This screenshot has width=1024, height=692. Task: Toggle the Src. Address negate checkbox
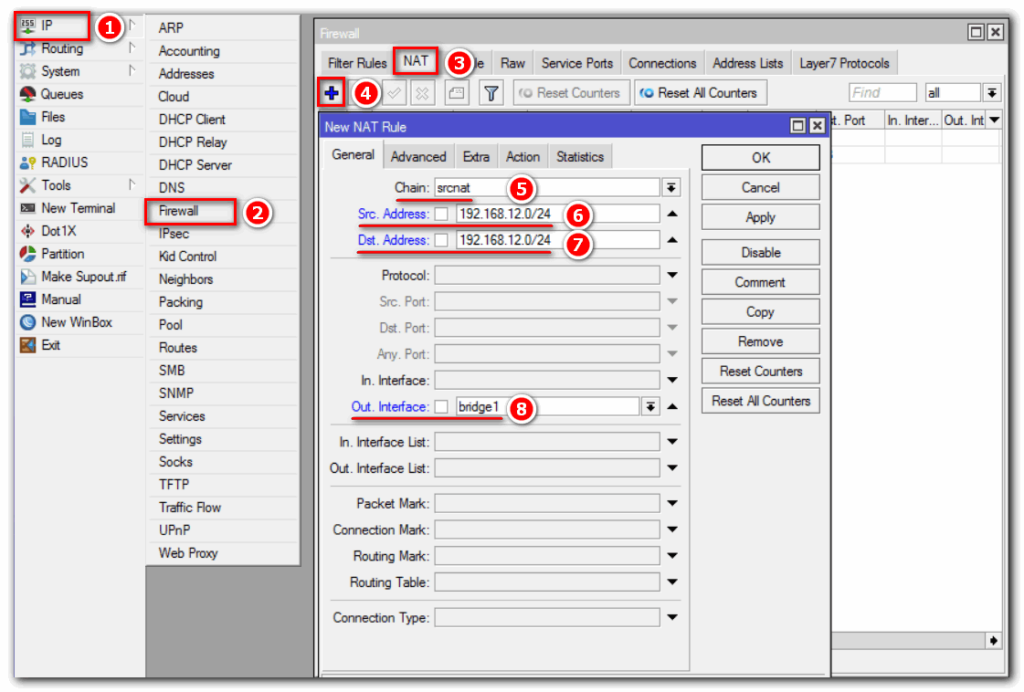pyautogui.click(x=441, y=214)
